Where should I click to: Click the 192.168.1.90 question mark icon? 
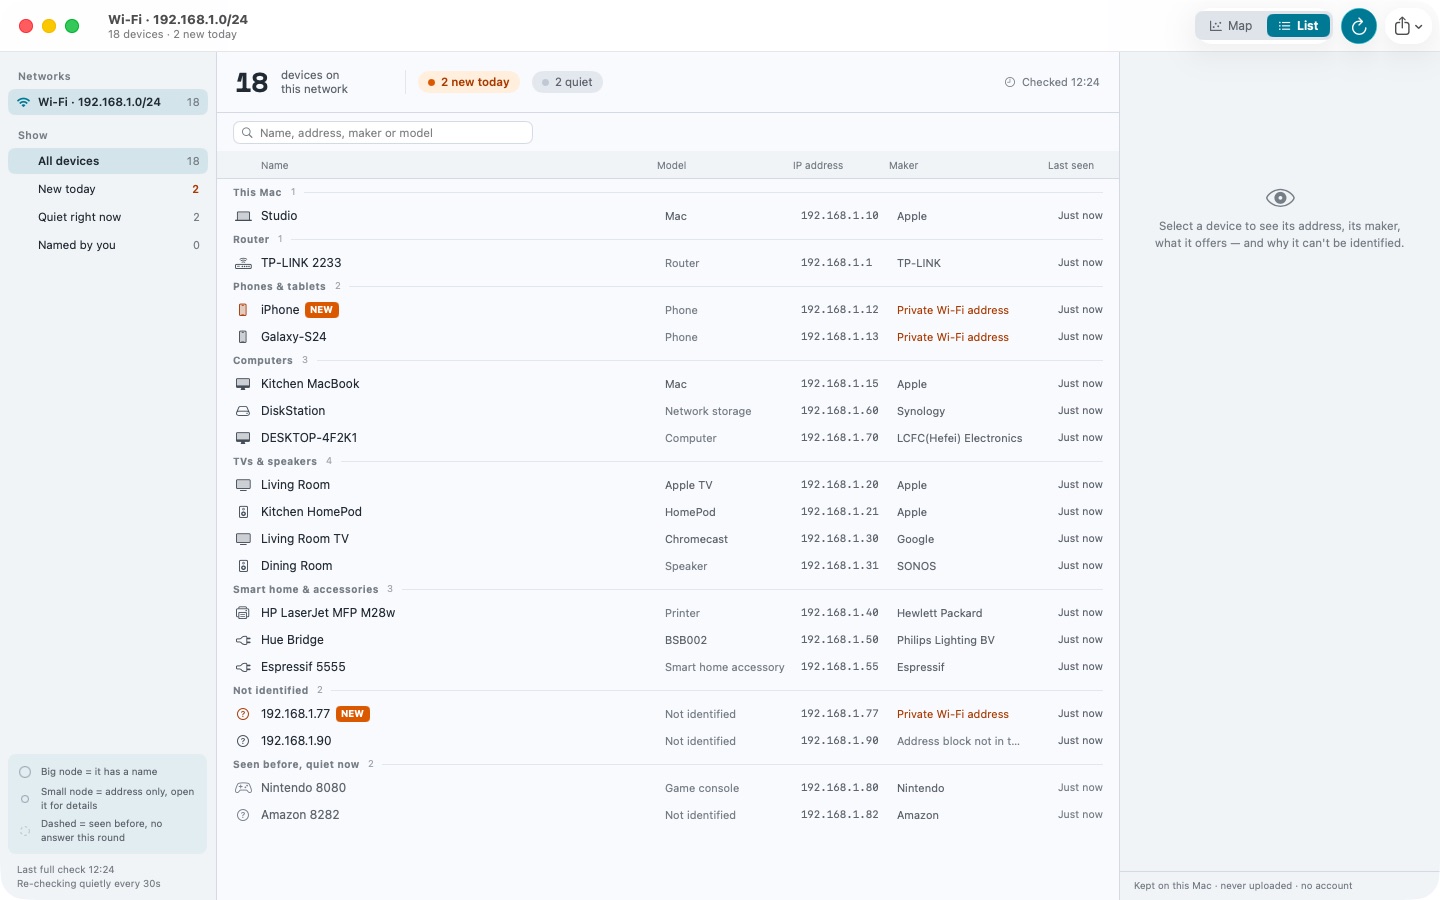tap(243, 741)
